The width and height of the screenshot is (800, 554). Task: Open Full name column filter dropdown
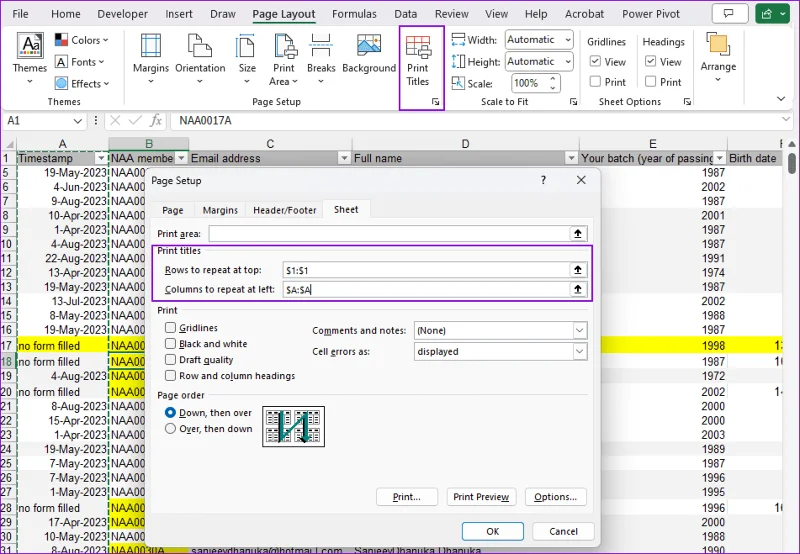pos(571,158)
